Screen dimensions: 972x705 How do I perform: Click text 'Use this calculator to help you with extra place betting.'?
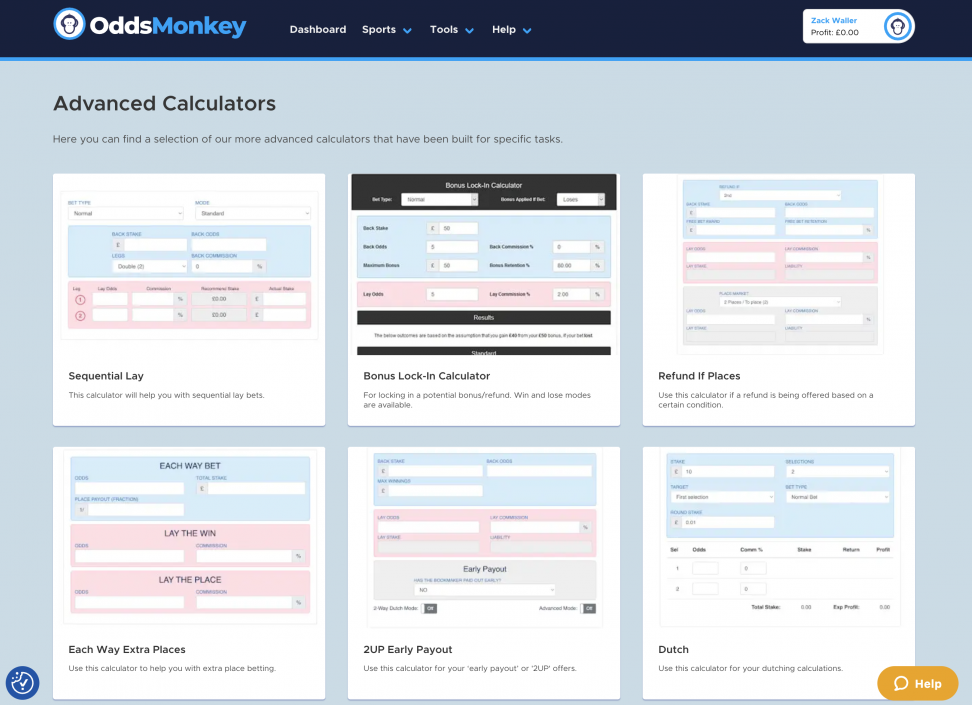[172, 668]
